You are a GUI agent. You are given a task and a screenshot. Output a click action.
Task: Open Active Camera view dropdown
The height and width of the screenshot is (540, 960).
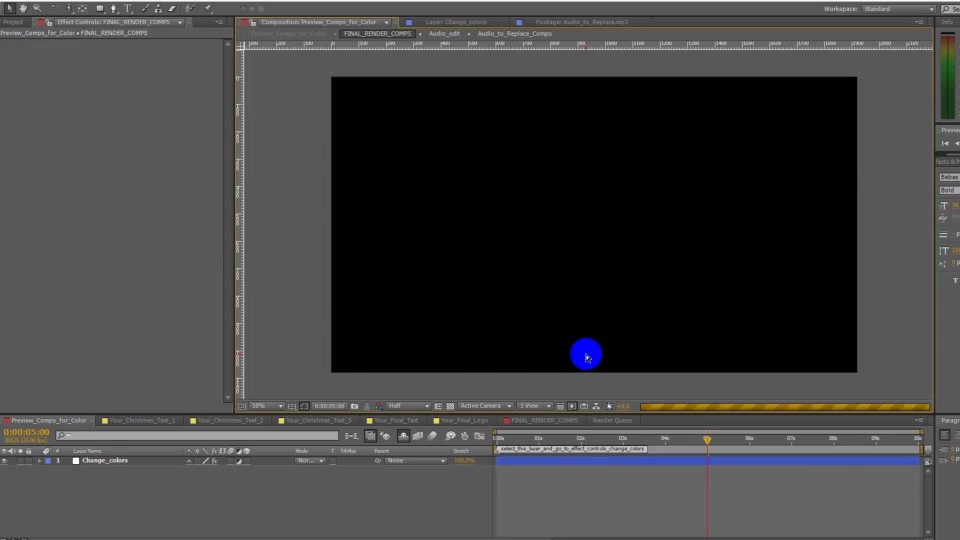pos(486,406)
